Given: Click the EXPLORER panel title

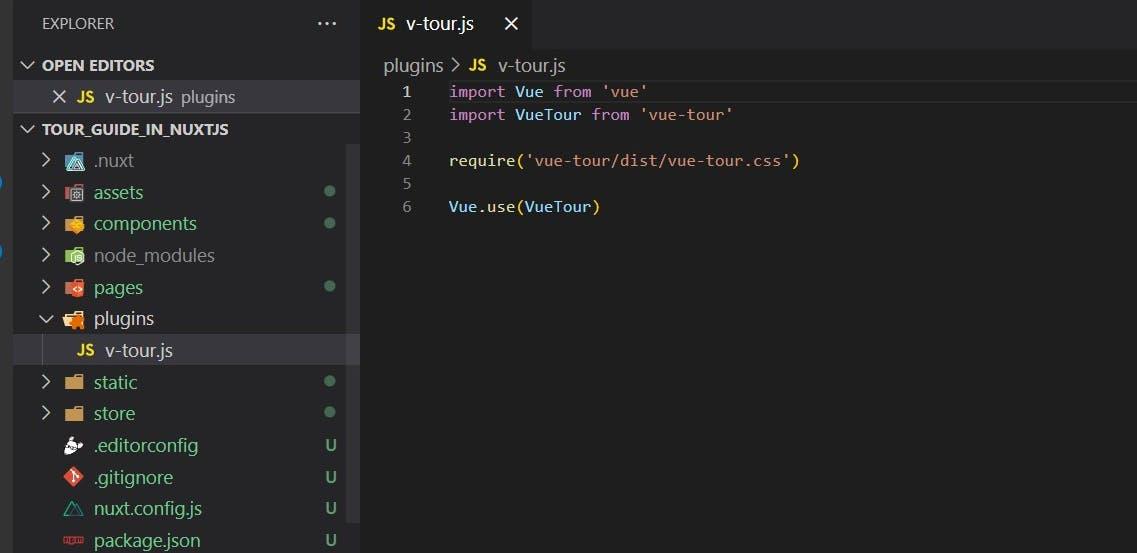Looking at the screenshot, I should [78, 24].
